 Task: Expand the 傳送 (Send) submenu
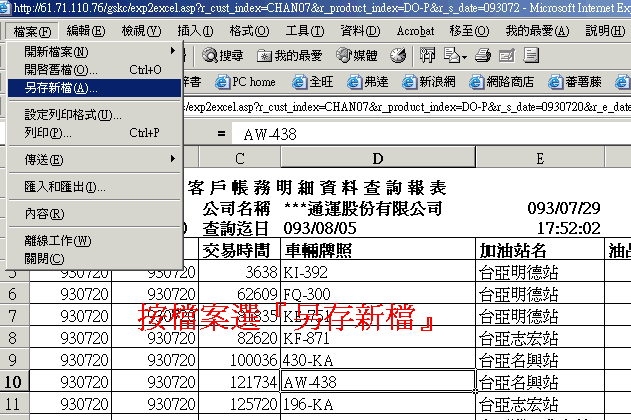coord(44,159)
